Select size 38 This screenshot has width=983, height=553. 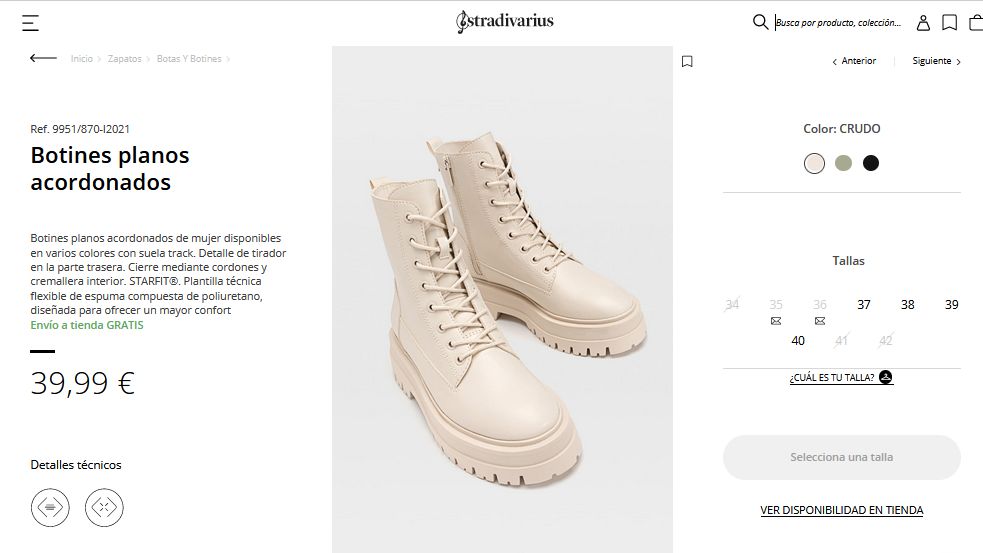pos(907,305)
